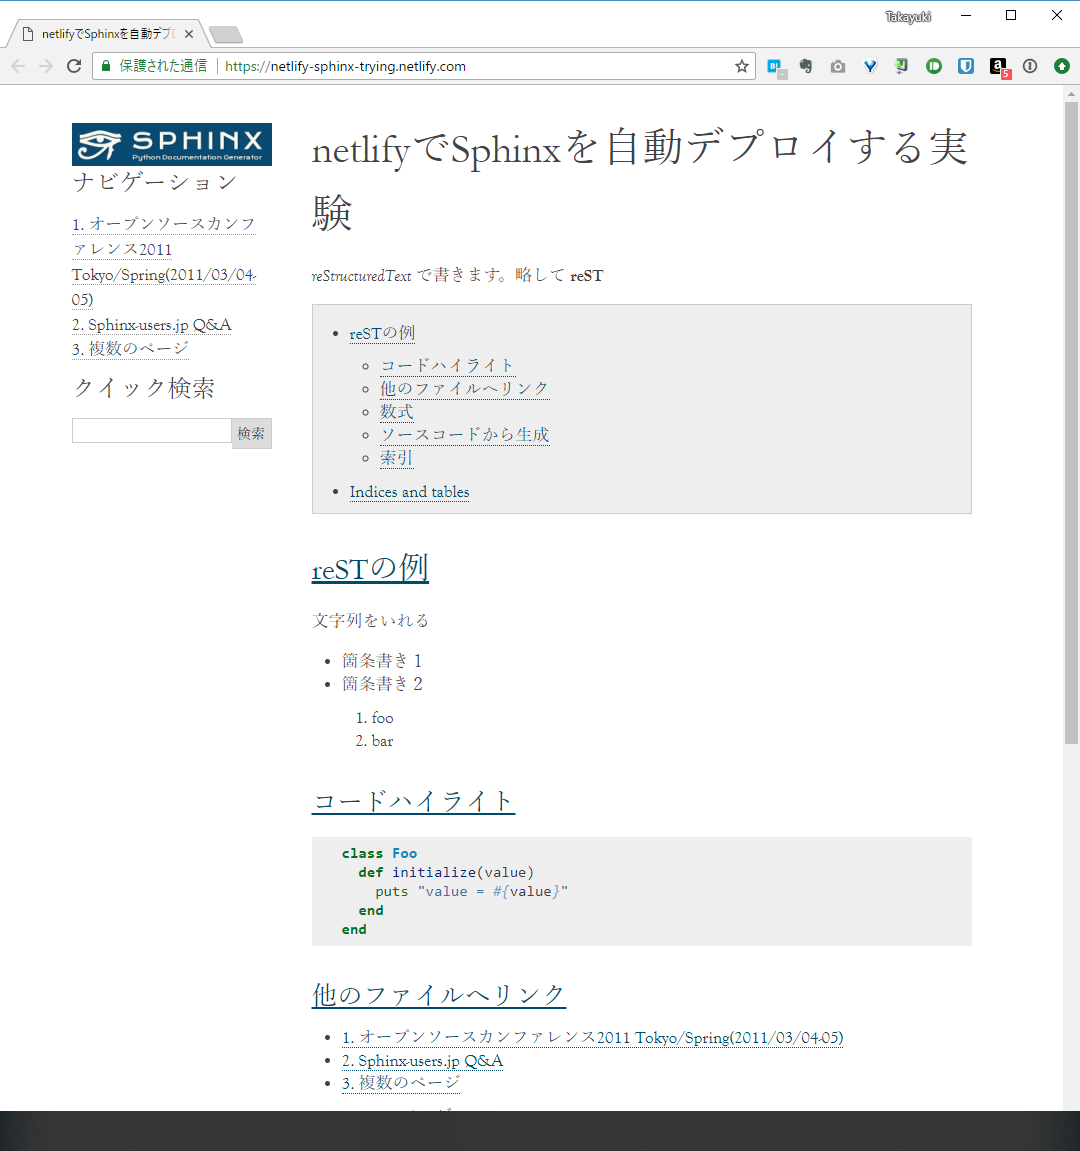
Task: Open the Bitwarden shield extension
Action: click(965, 67)
